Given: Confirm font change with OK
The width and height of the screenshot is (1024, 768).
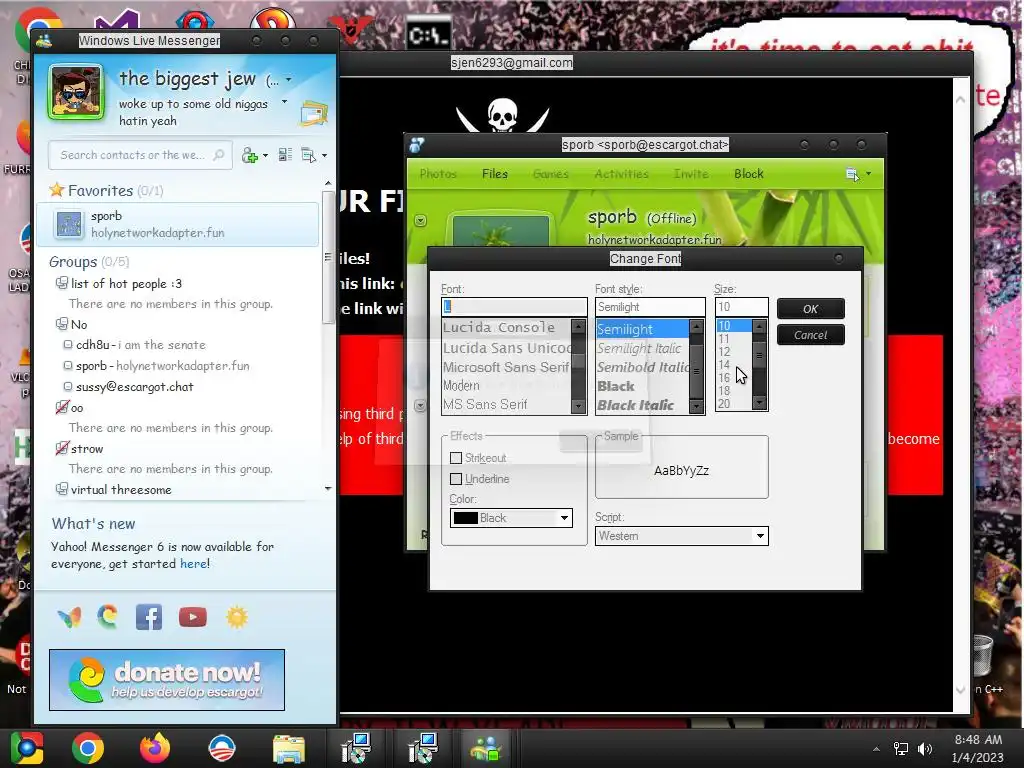Looking at the screenshot, I should pos(810,309).
